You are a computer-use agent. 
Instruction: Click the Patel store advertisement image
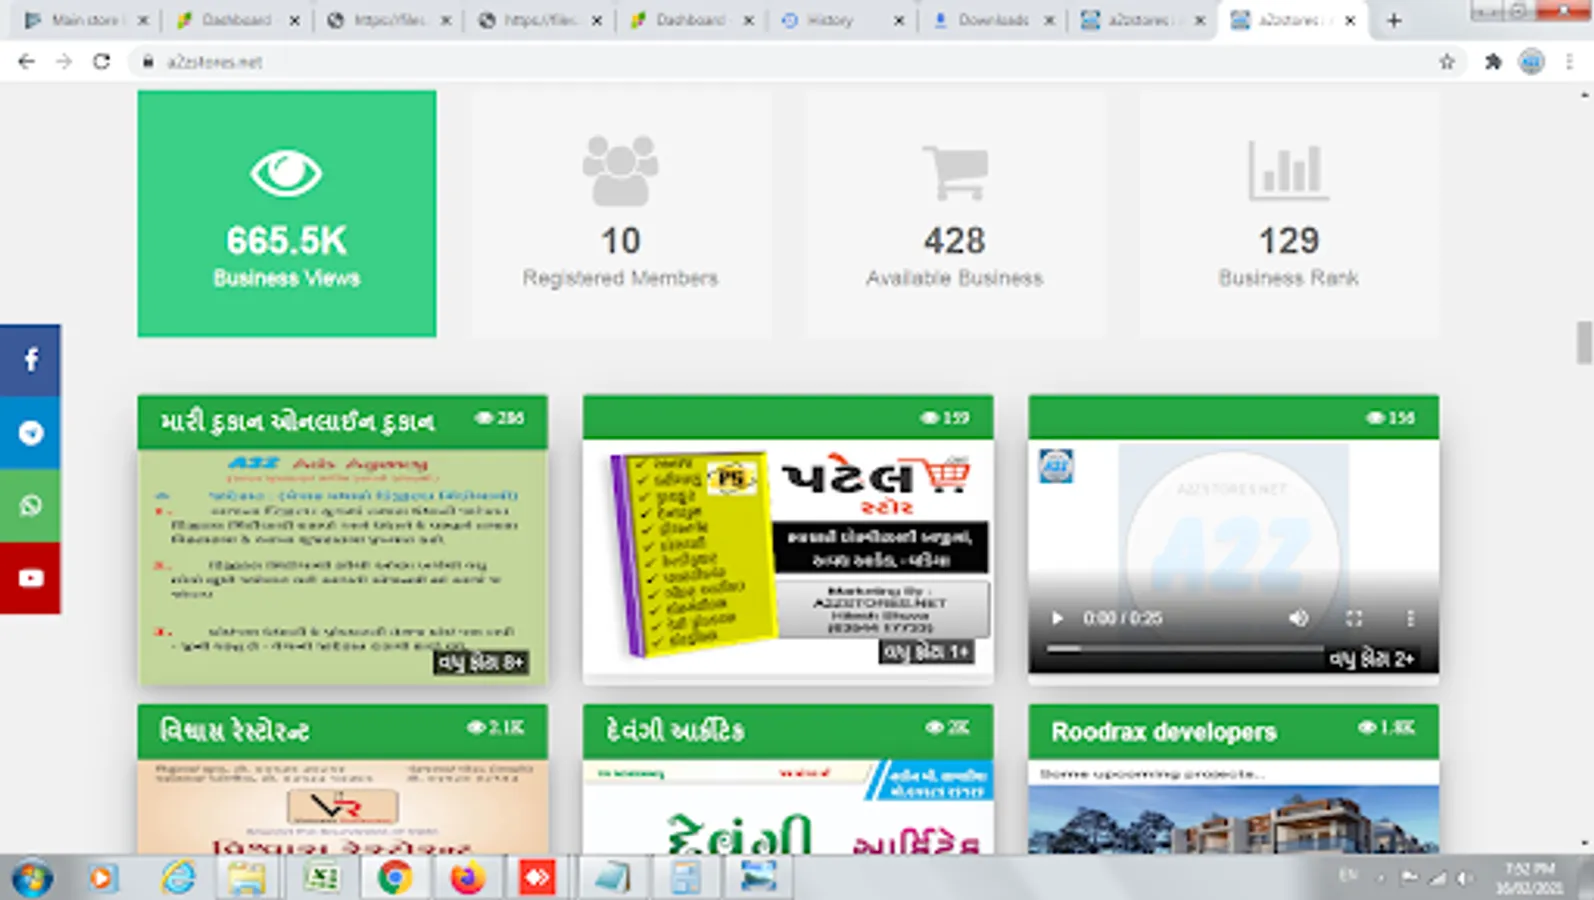click(788, 556)
